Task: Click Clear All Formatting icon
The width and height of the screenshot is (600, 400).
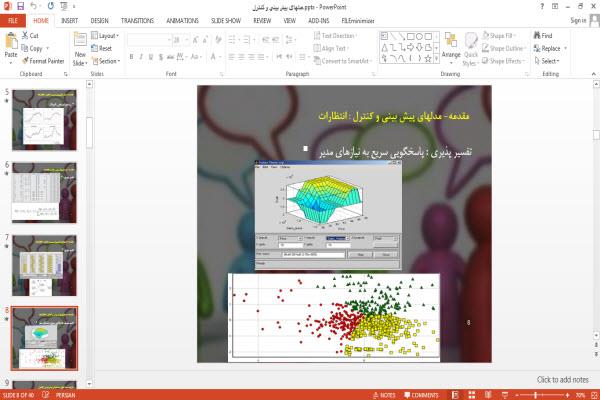Action: (218, 39)
